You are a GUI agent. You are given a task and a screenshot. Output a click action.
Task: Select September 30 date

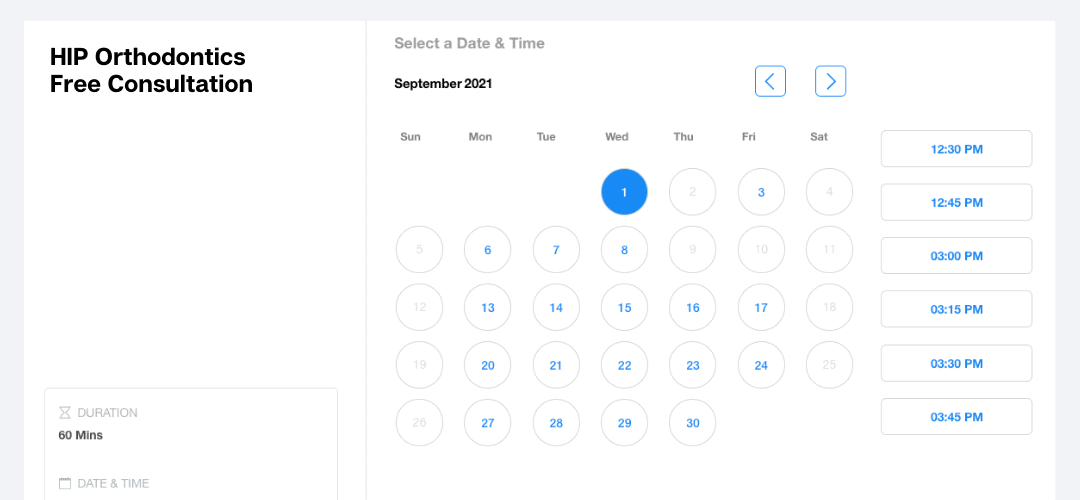(693, 423)
